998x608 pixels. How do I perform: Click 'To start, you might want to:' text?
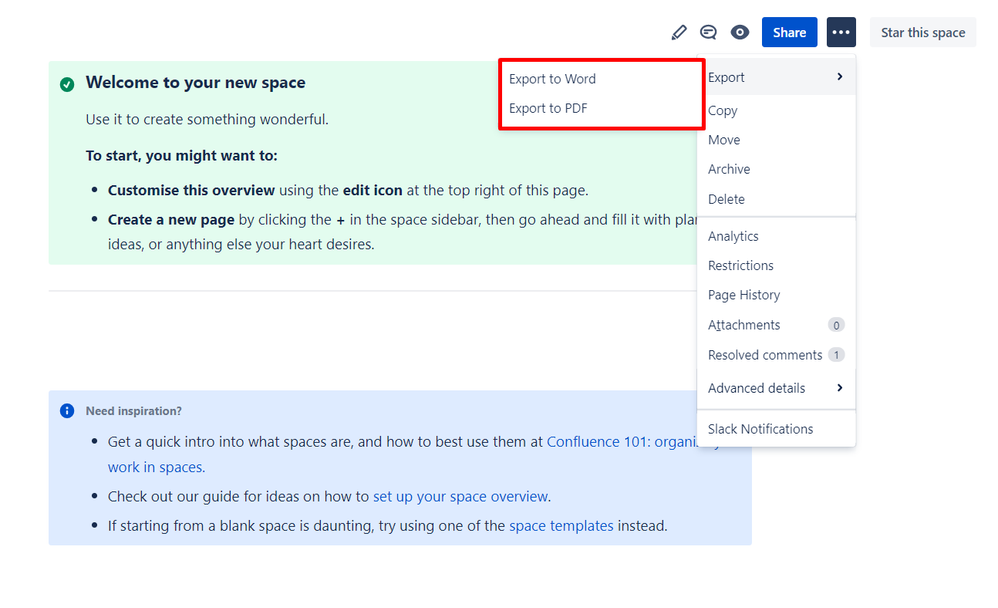181,156
